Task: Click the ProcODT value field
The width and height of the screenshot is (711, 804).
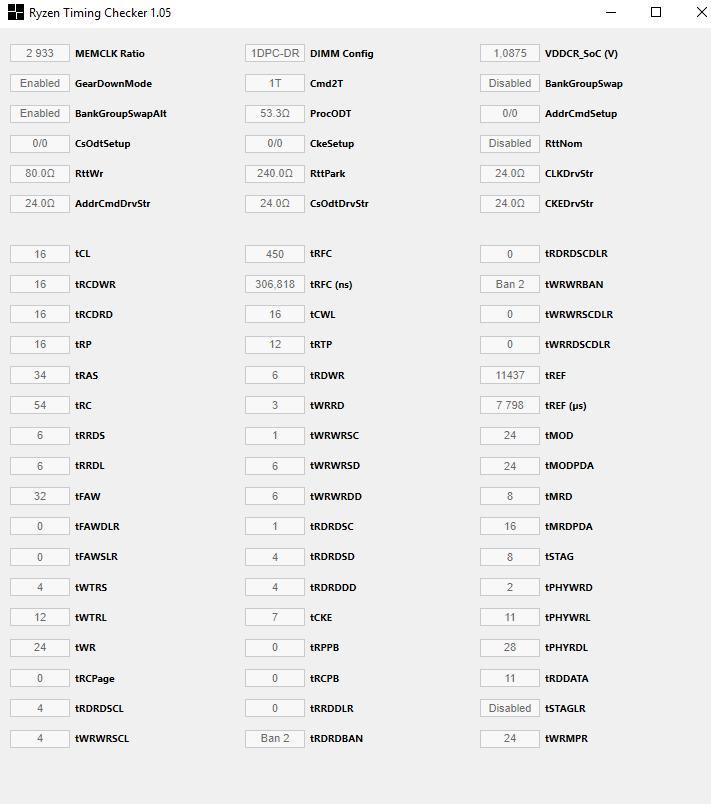Action: coord(275,114)
